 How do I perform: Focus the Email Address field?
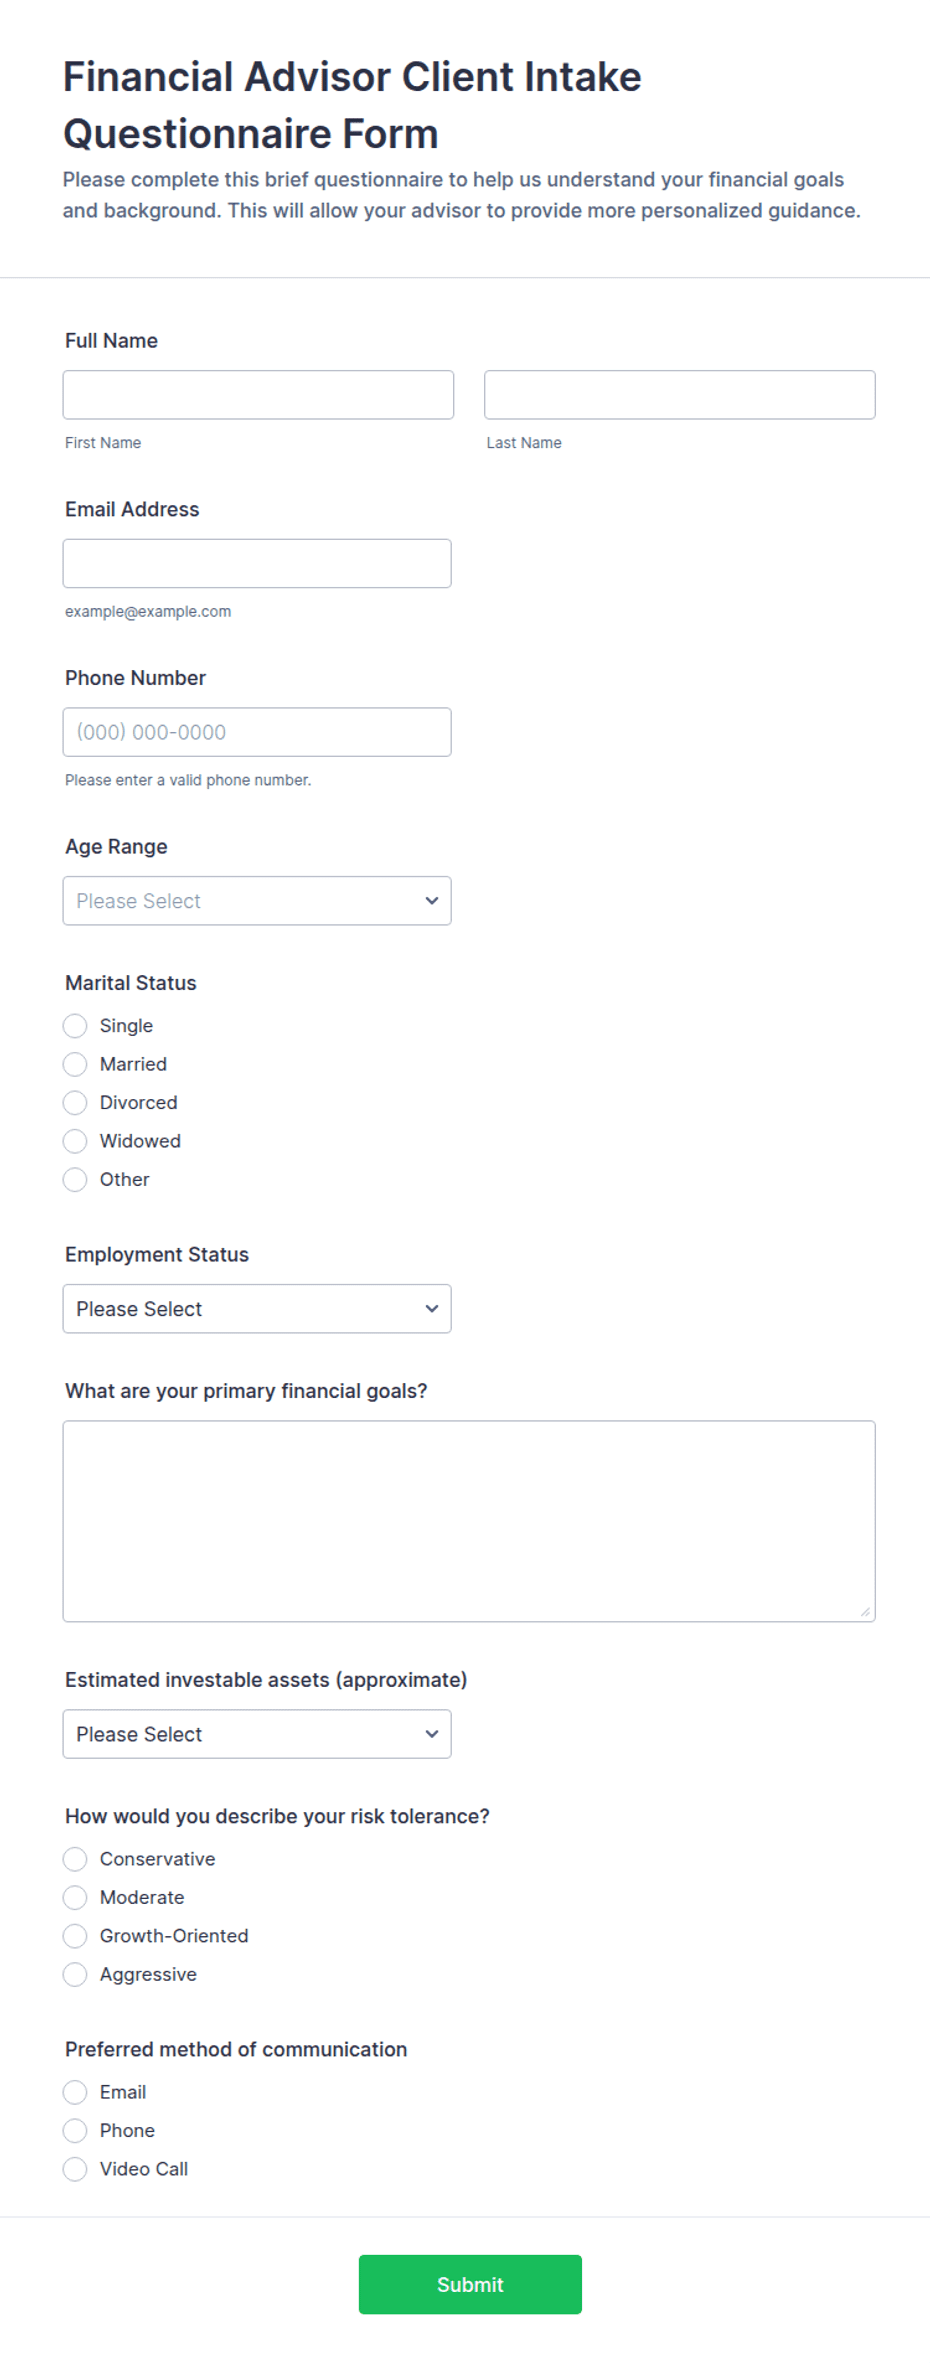click(x=257, y=564)
